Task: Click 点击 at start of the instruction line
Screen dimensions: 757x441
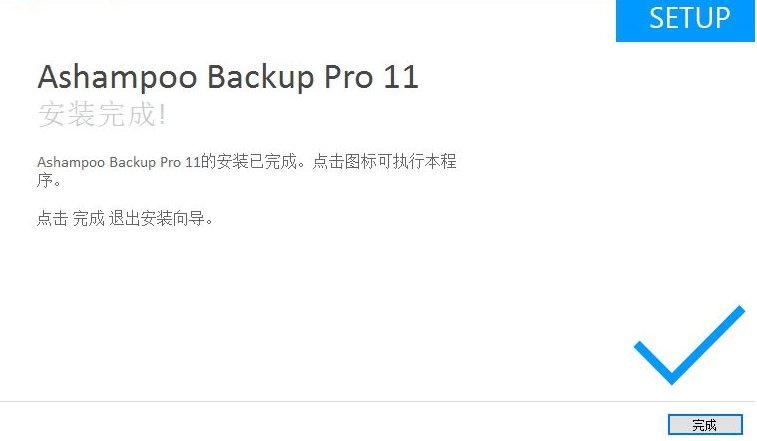Action: [x=53, y=218]
